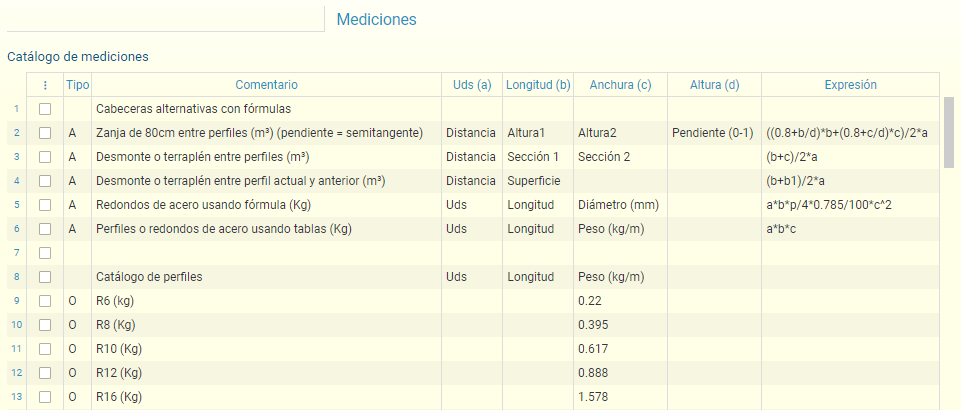Image resolution: width=961 pixels, height=410 pixels.
Task: Open the three-dot column options menu
Action: tap(45, 85)
